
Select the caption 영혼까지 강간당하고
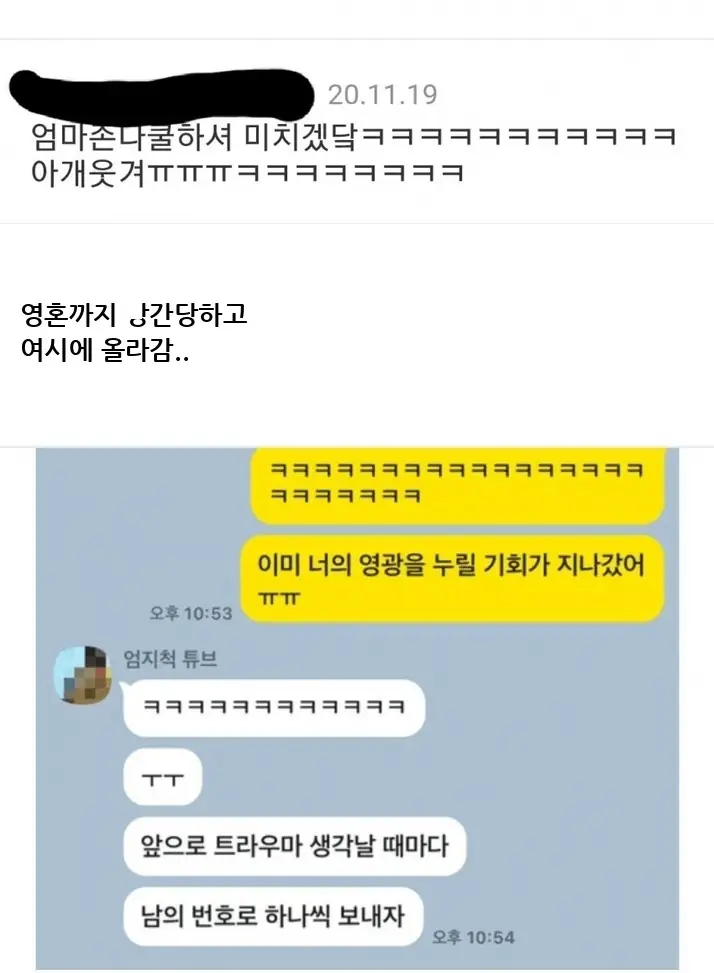[134, 314]
